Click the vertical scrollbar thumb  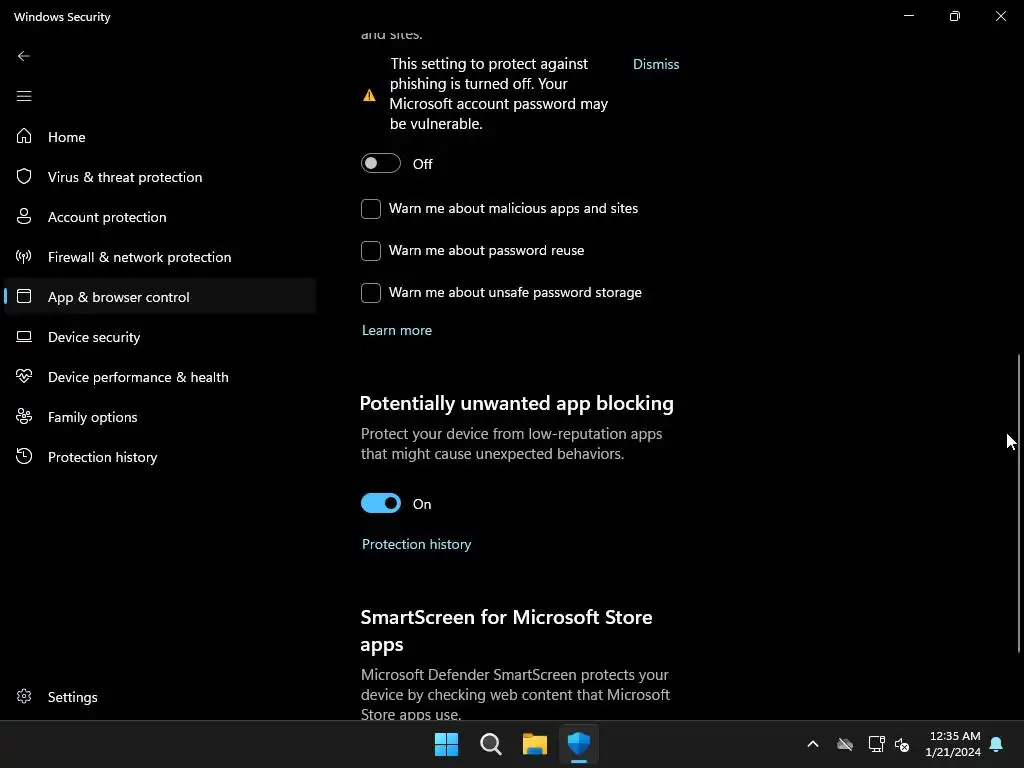coord(1018,503)
